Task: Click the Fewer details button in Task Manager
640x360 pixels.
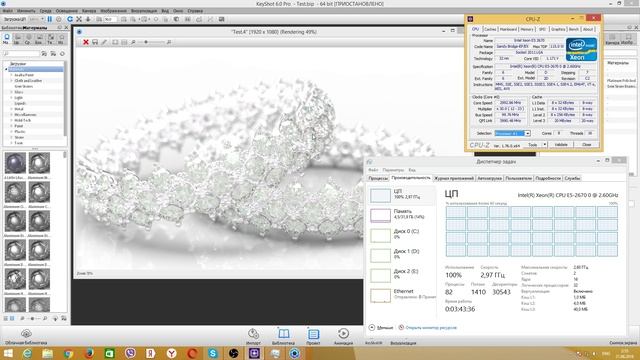Action: click(381, 327)
